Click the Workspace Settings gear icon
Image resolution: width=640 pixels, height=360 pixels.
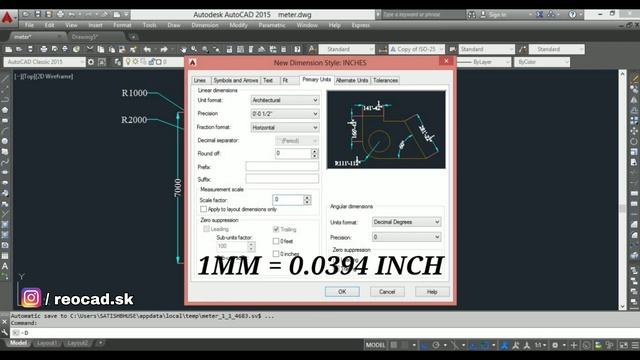(x=91, y=62)
